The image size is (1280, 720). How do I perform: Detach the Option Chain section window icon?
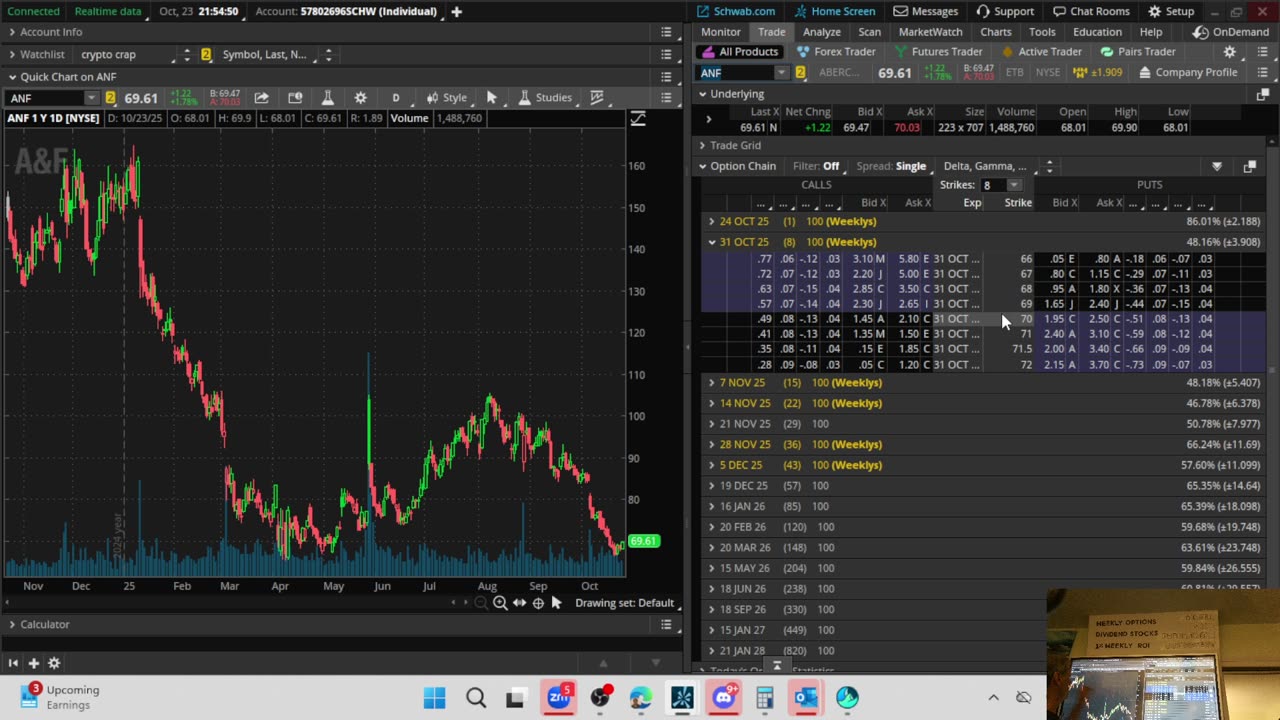pos(1249,166)
